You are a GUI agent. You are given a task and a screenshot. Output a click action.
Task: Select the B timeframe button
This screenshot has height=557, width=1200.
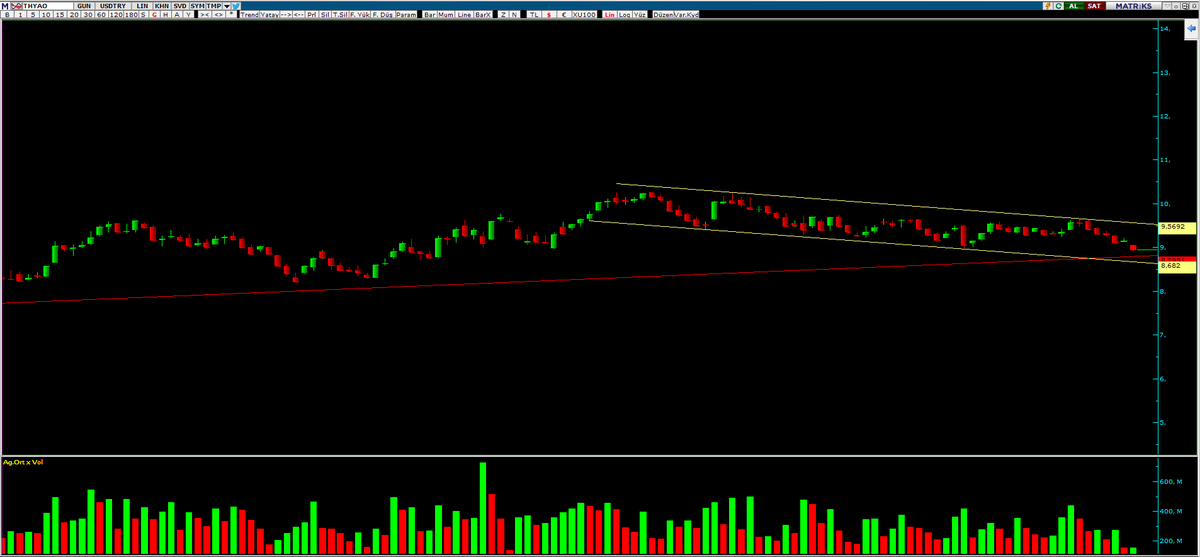(x=7, y=15)
